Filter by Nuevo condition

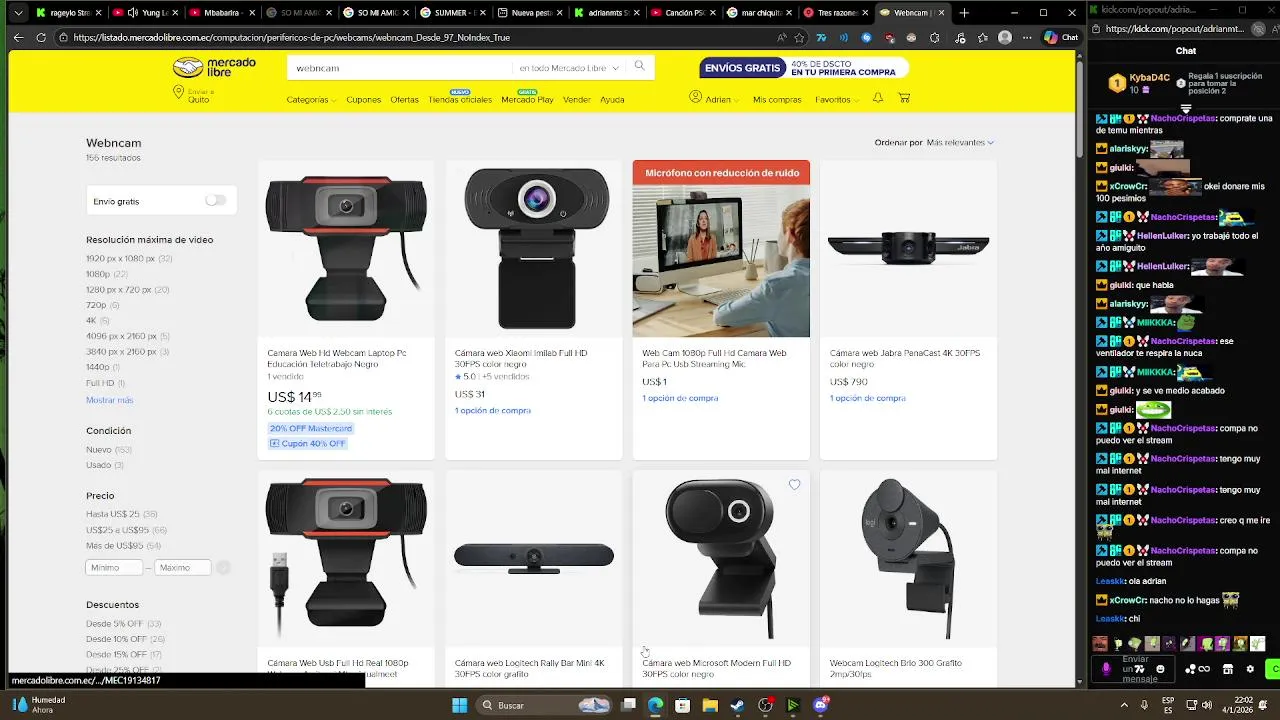click(x=109, y=450)
